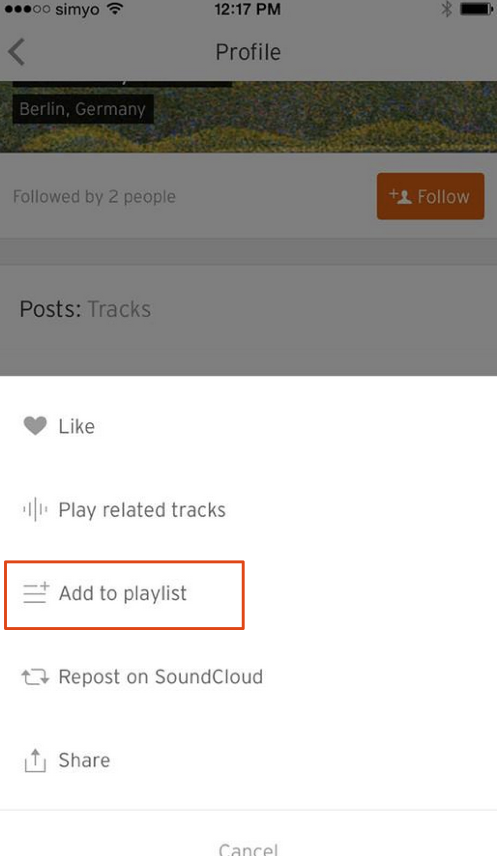The image size is (497, 856).
Task: Tap the heart Like icon
Action: tap(35, 426)
